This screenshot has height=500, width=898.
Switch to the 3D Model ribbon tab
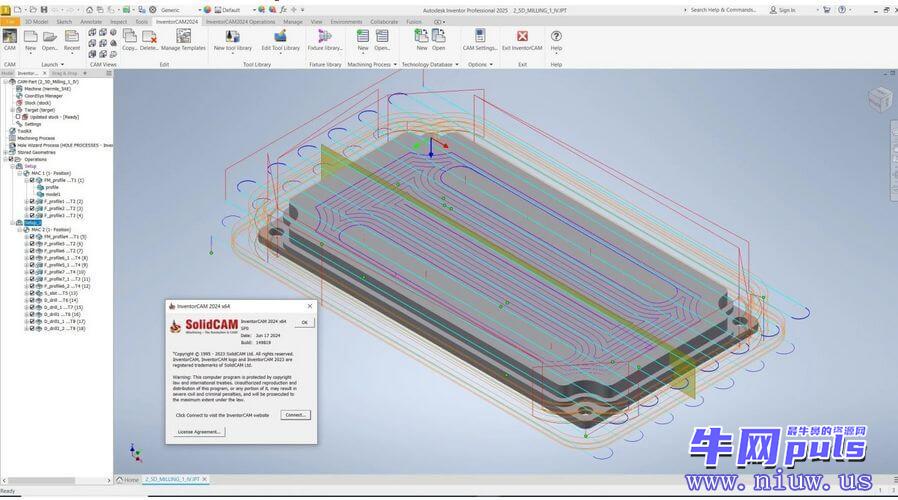point(36,22)
